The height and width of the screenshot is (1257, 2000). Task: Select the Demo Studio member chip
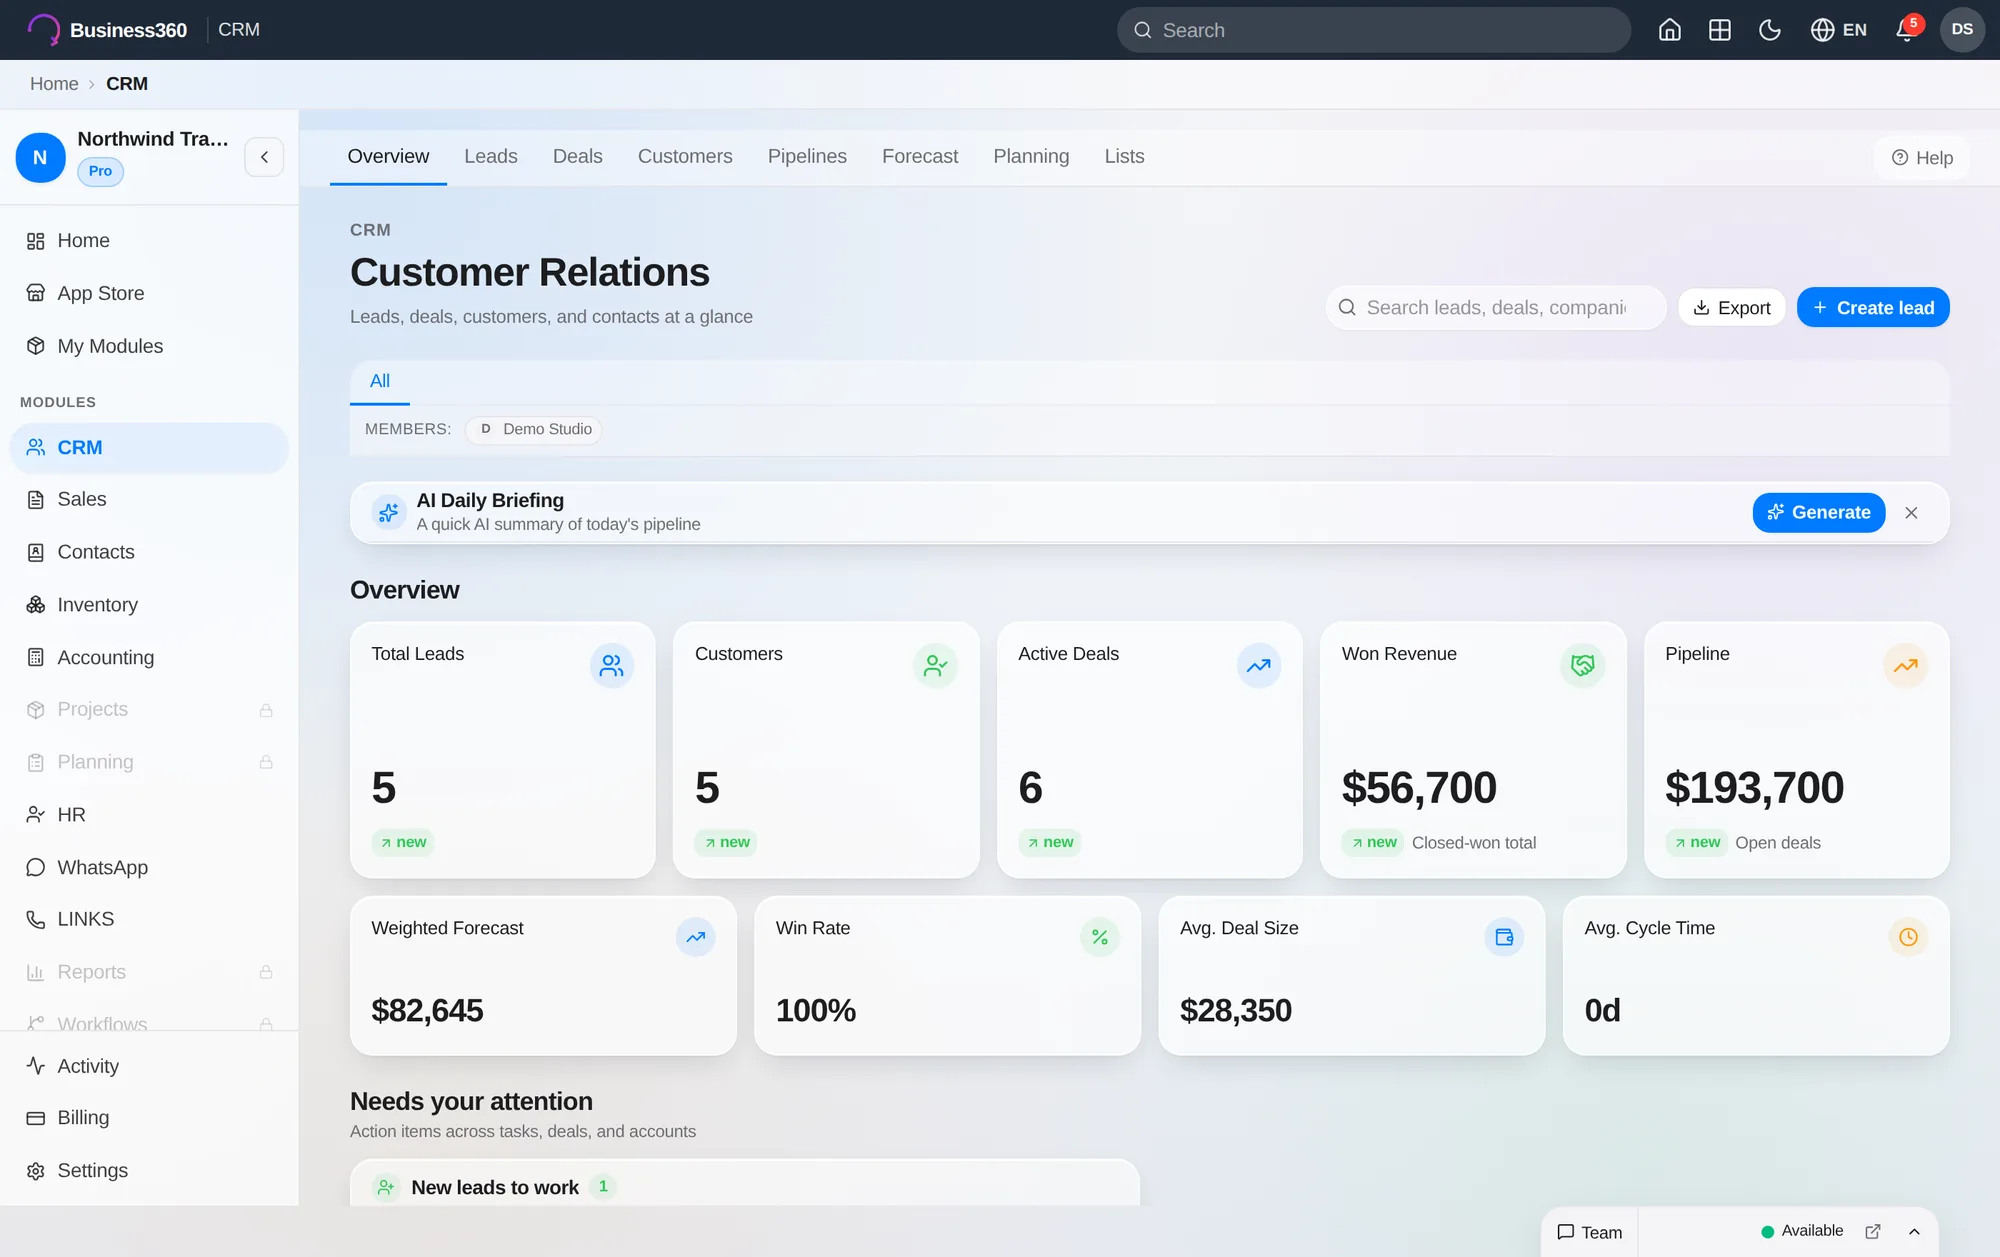[x=535, y=429]
